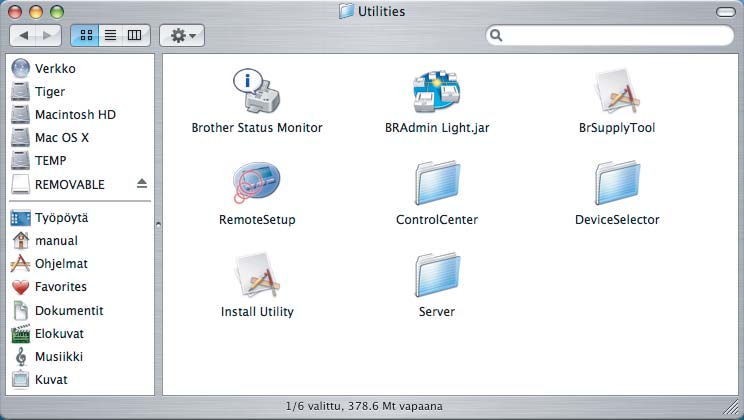Open the gear Action dropdown menu
Image resolution: width=744 pixels, height=420 pixels.
(182, 36)
